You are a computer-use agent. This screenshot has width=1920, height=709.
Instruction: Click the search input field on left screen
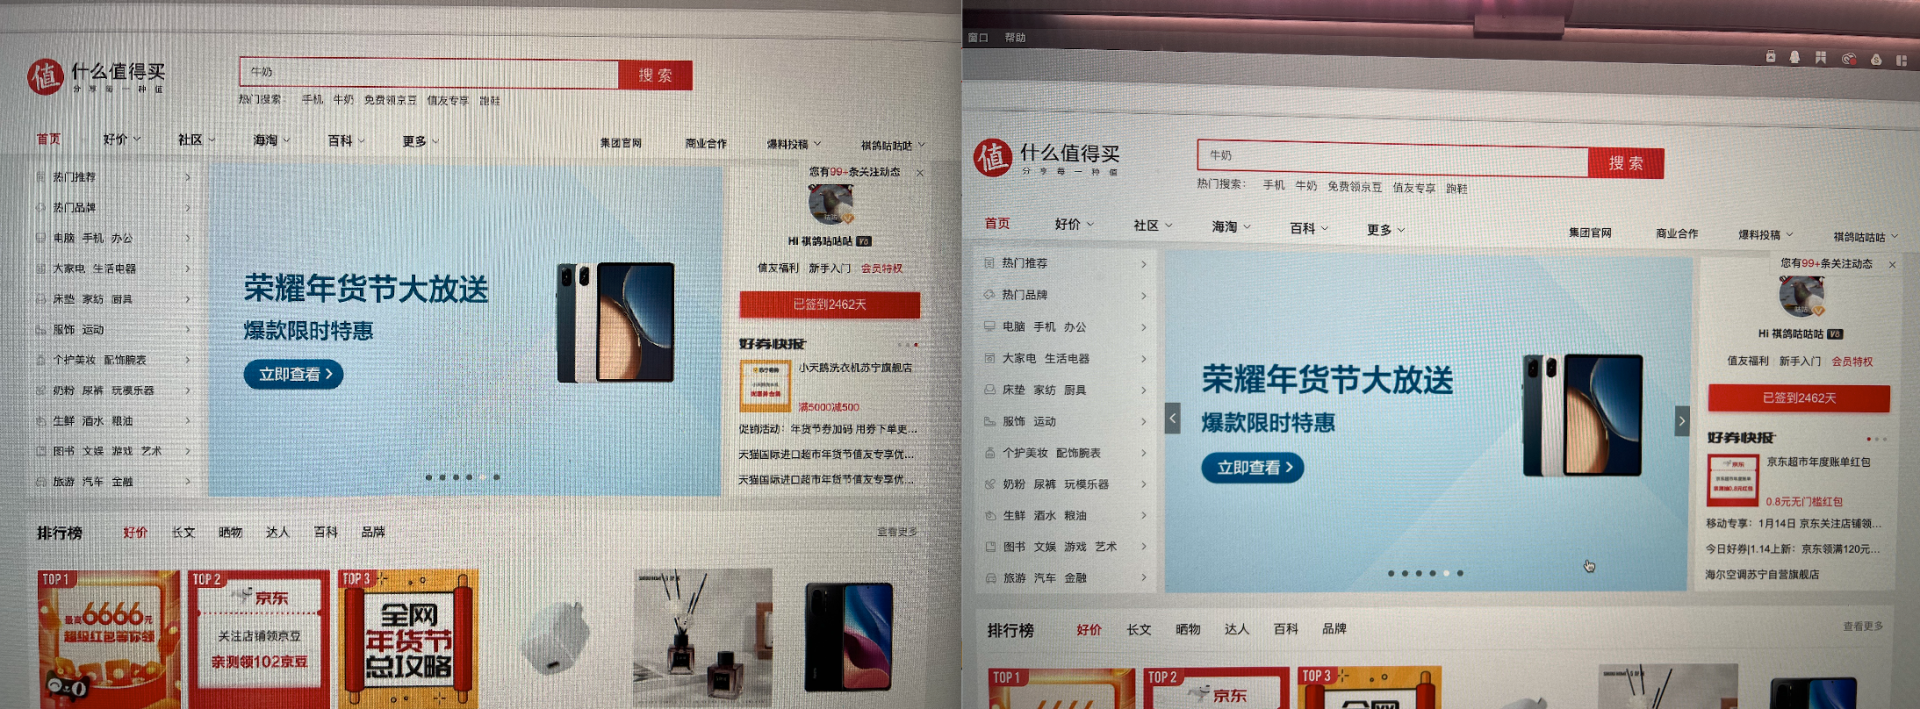click(429, 72)
